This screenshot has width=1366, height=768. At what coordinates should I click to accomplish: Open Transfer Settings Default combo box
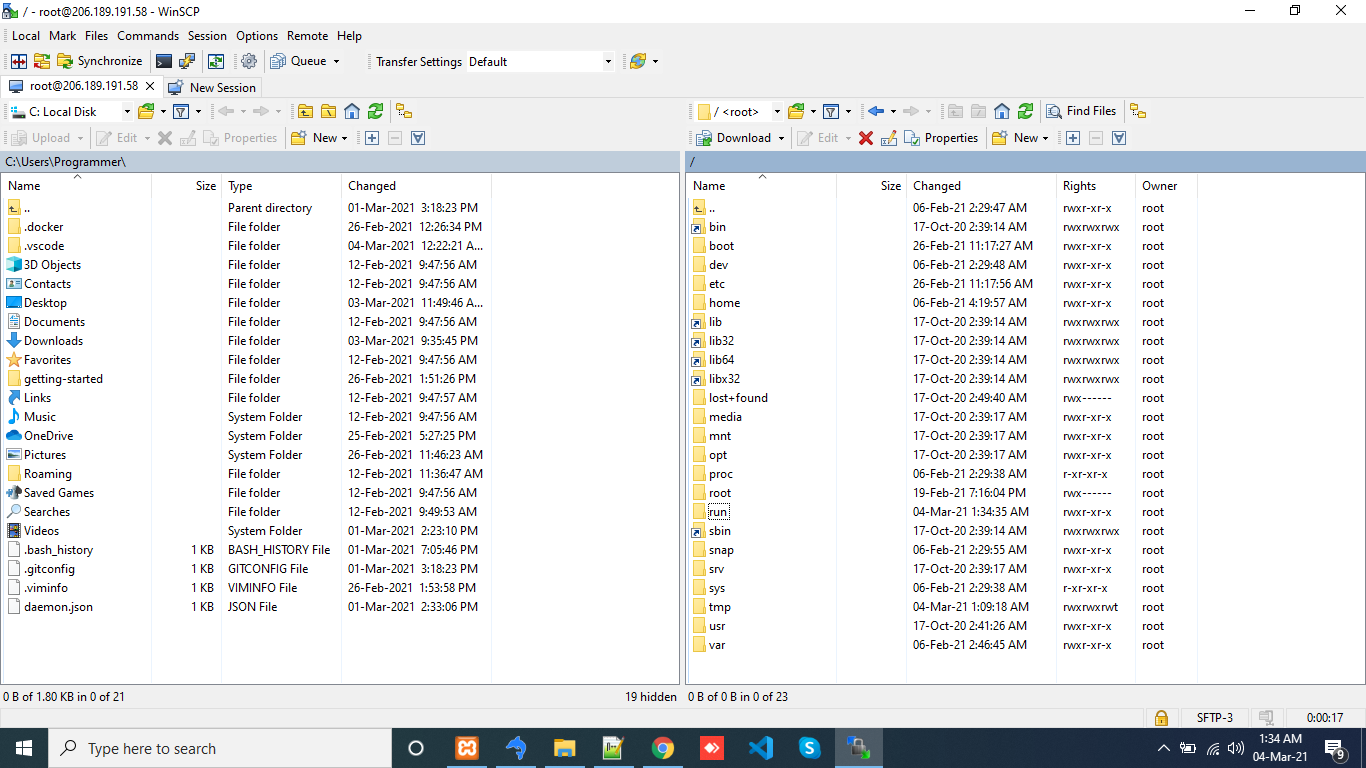(540, 61)
